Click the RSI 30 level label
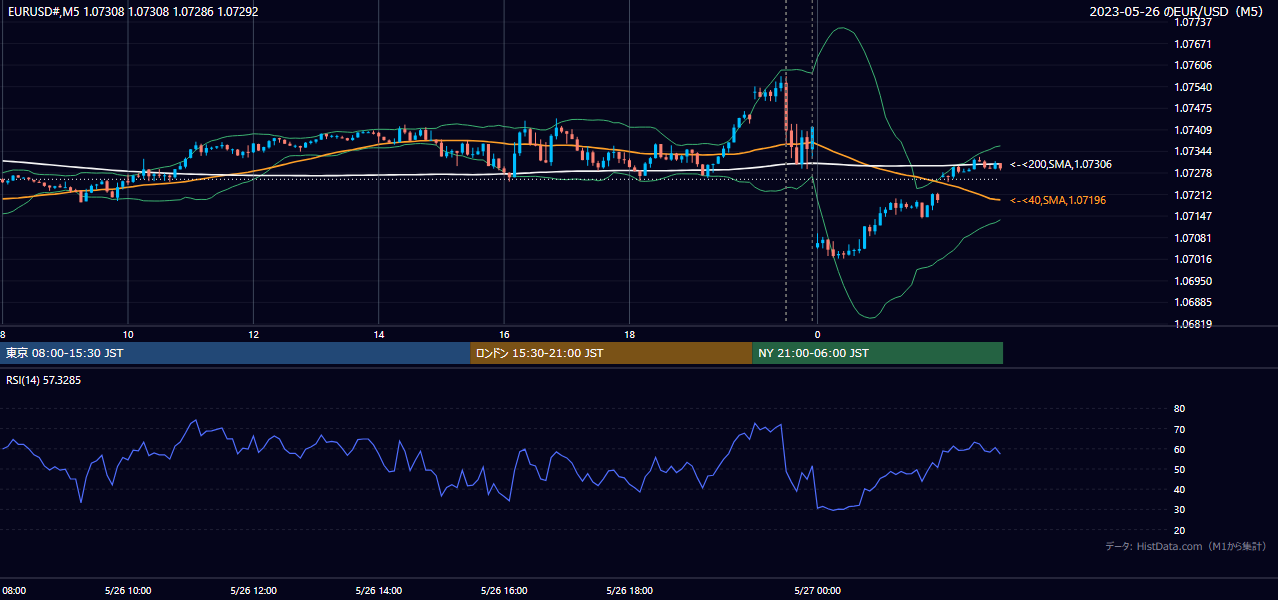This screenshot has height=600, width=1278. pyautogui.click(x=1179, y=510)
